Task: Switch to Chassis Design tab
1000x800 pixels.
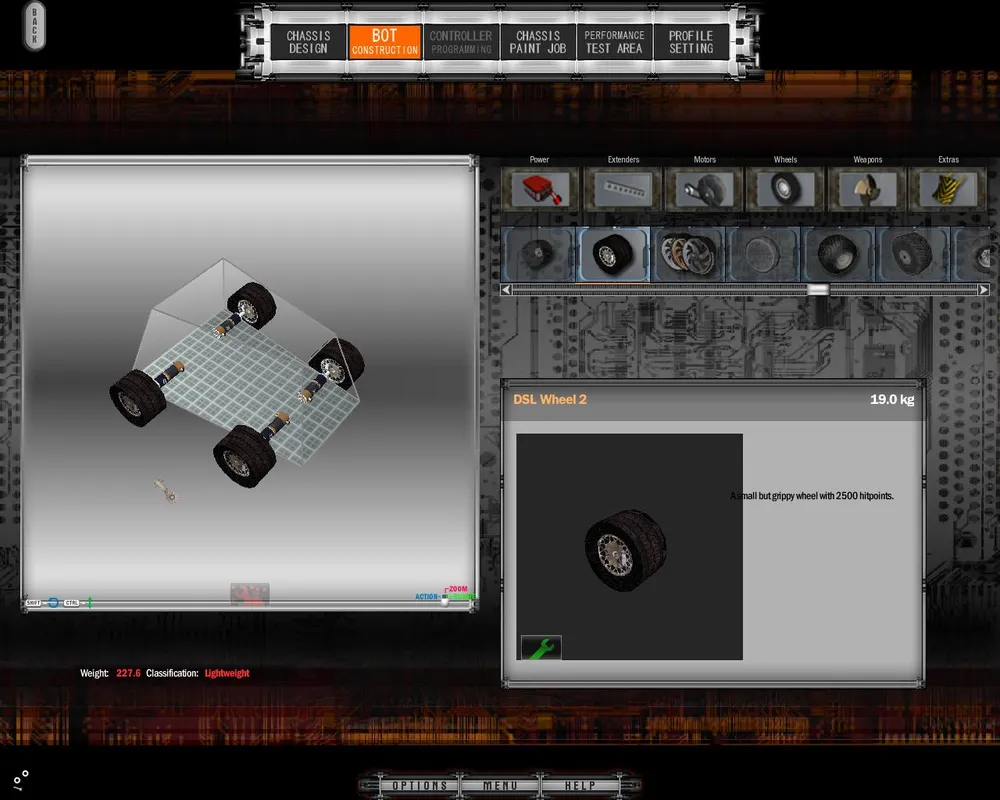Action: 308,42
